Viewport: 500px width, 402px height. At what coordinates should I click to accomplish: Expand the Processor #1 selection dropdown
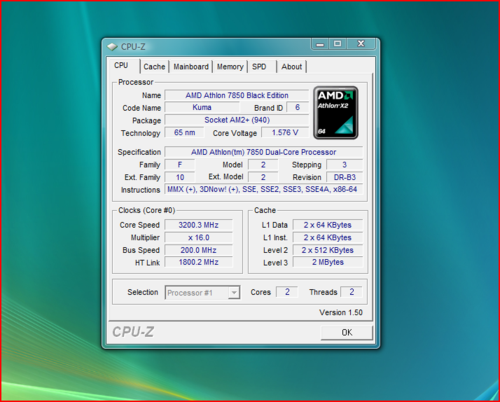coord(234,293)
